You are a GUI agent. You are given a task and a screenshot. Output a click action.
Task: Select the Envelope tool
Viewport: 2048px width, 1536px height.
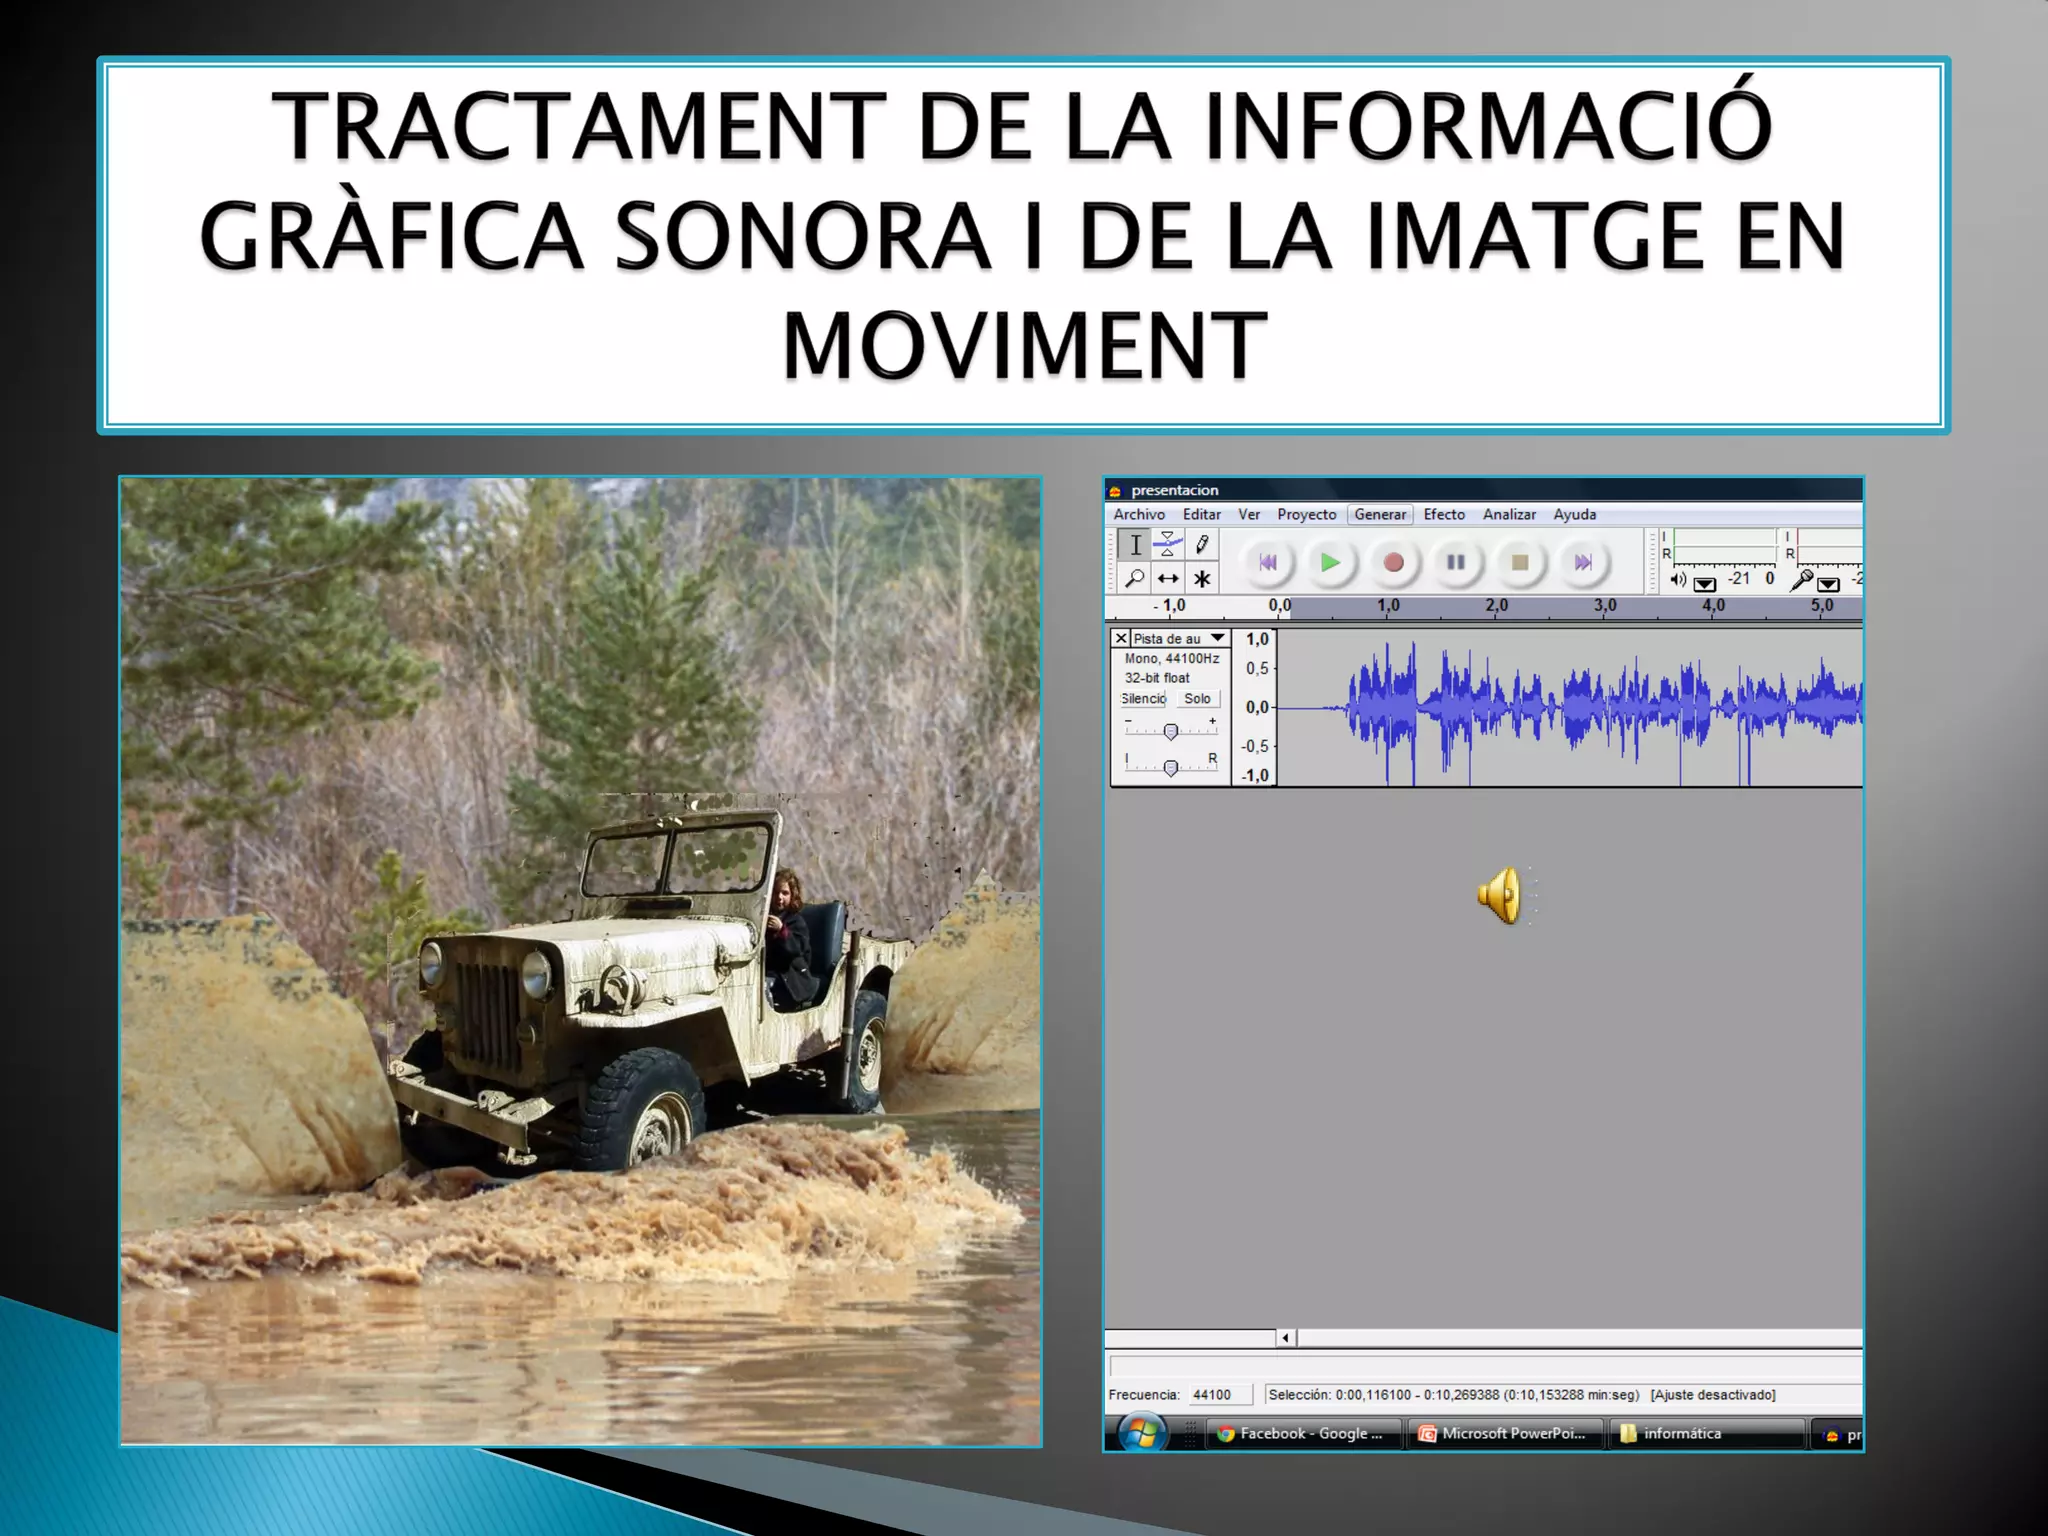tap(1168, 545)
